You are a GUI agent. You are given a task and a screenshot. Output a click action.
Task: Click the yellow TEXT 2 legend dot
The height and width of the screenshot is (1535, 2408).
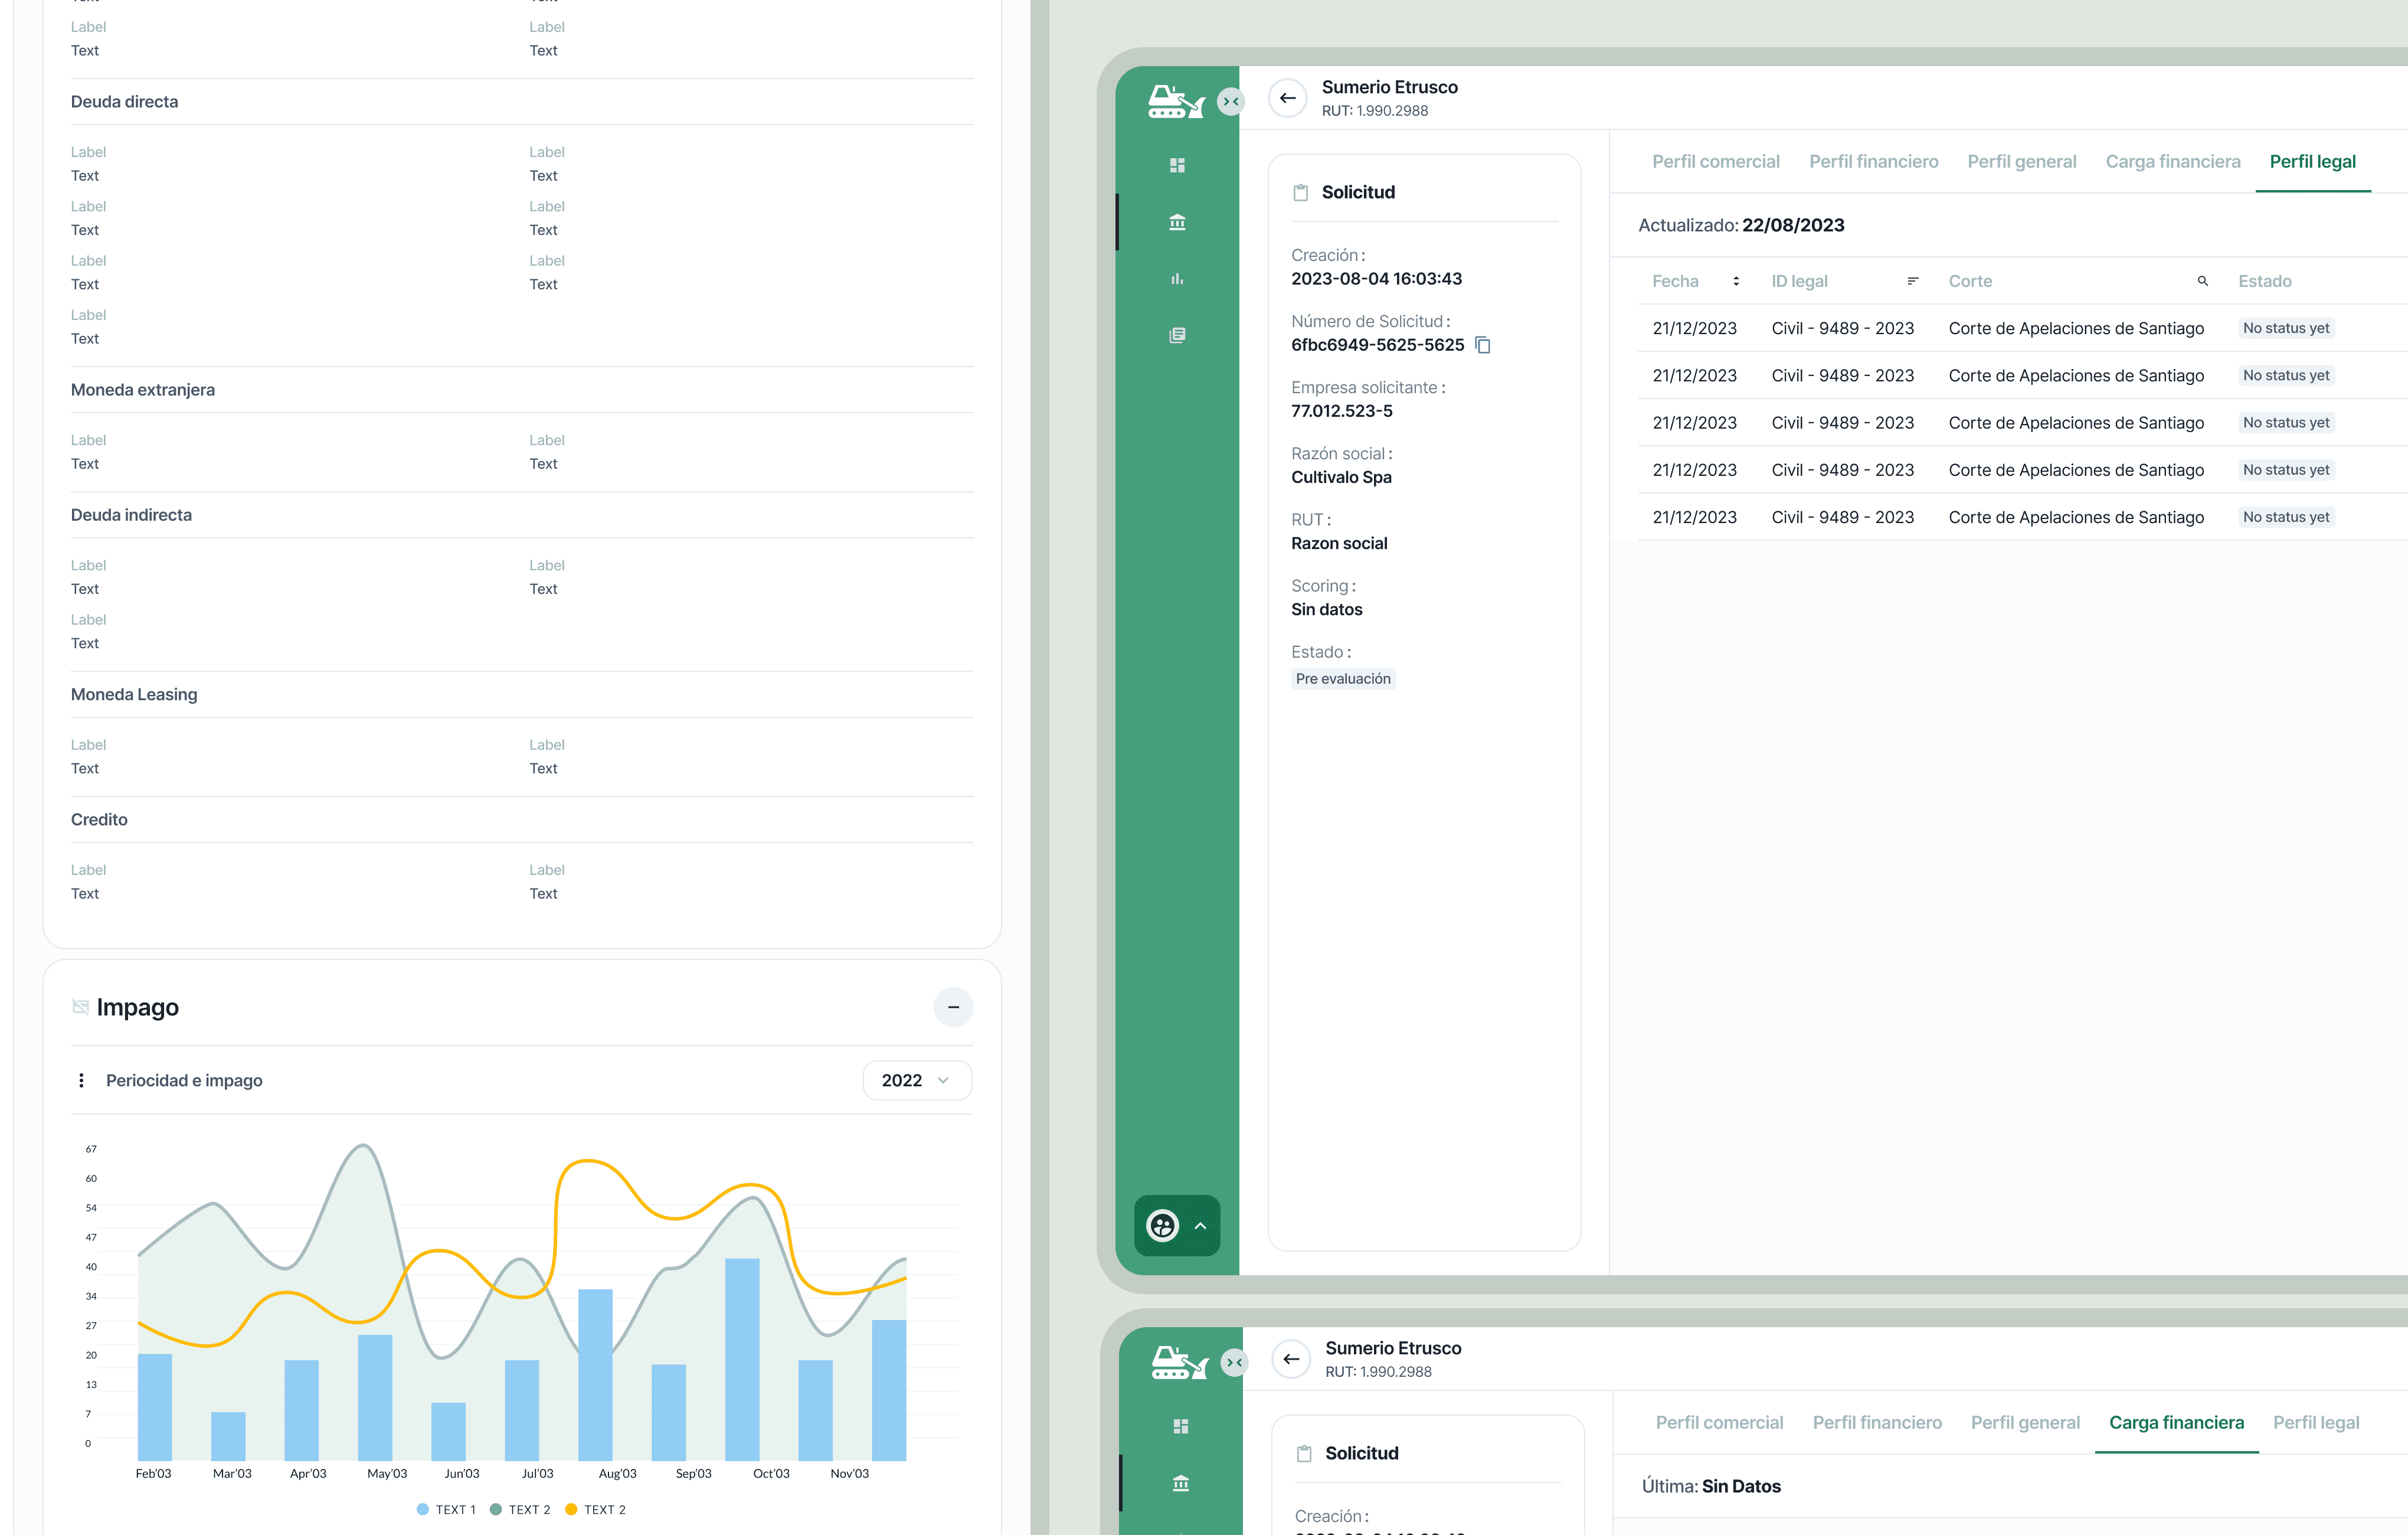coord(571,1510)
